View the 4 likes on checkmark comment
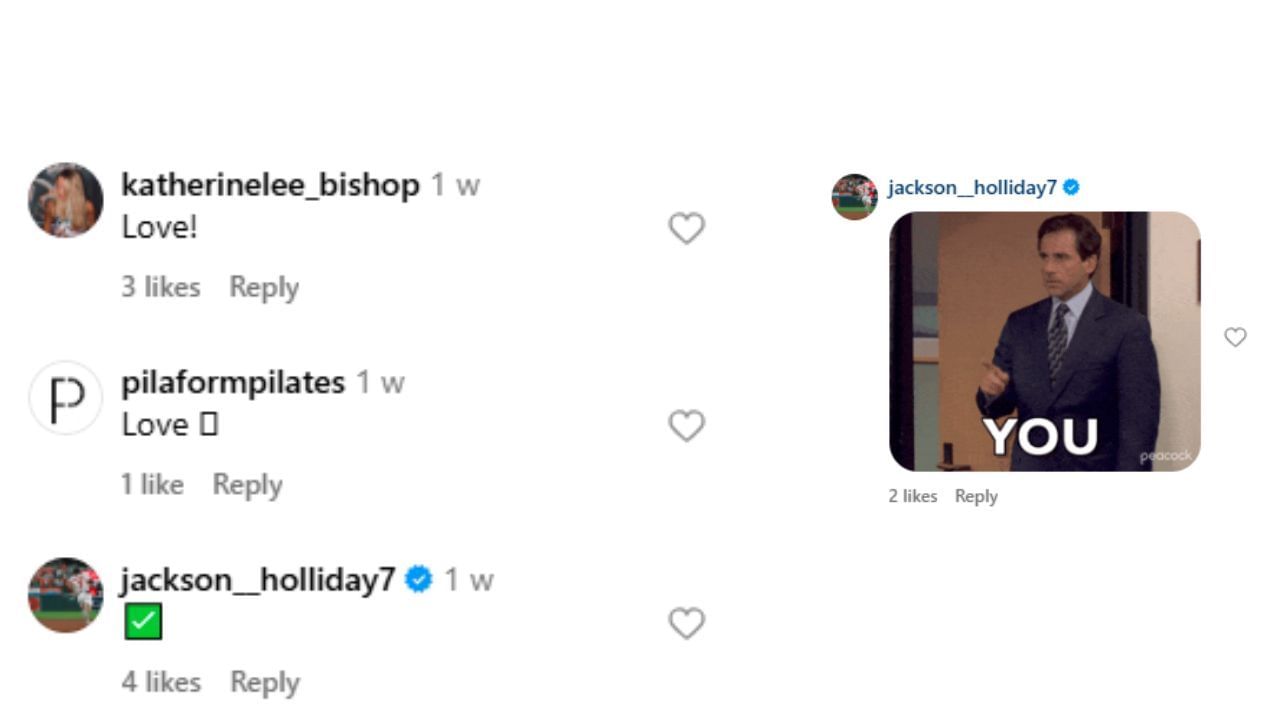This screenshot has width=1280, height=720. click(161, 682)
